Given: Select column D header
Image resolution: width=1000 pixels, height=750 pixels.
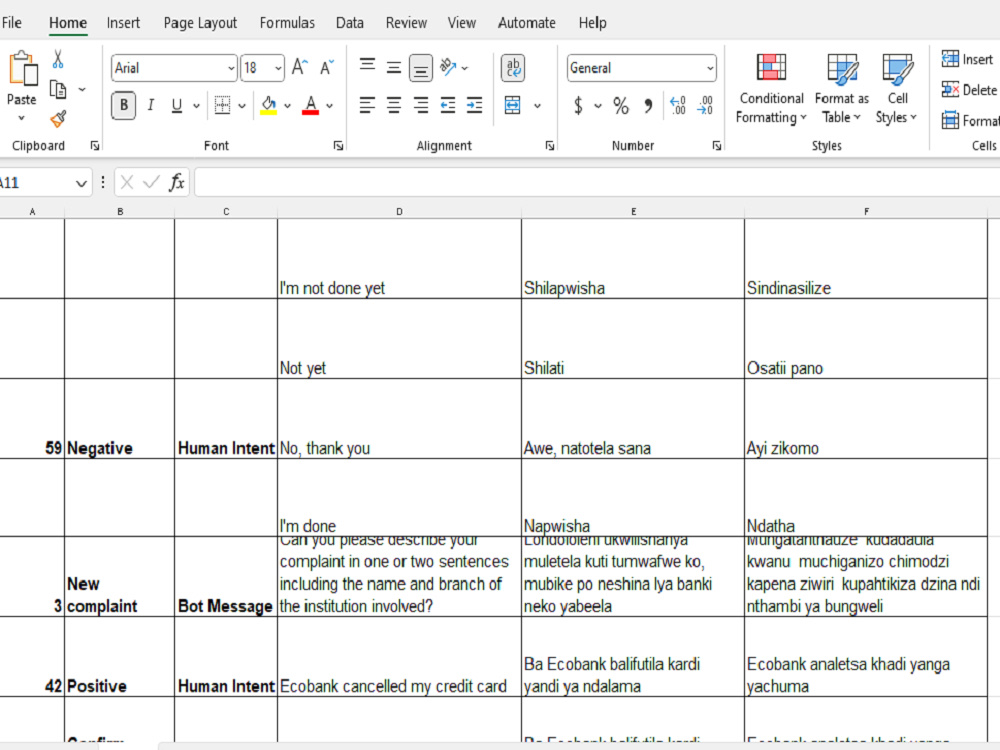Looking at the screenshot, I should tap(399, 211).
